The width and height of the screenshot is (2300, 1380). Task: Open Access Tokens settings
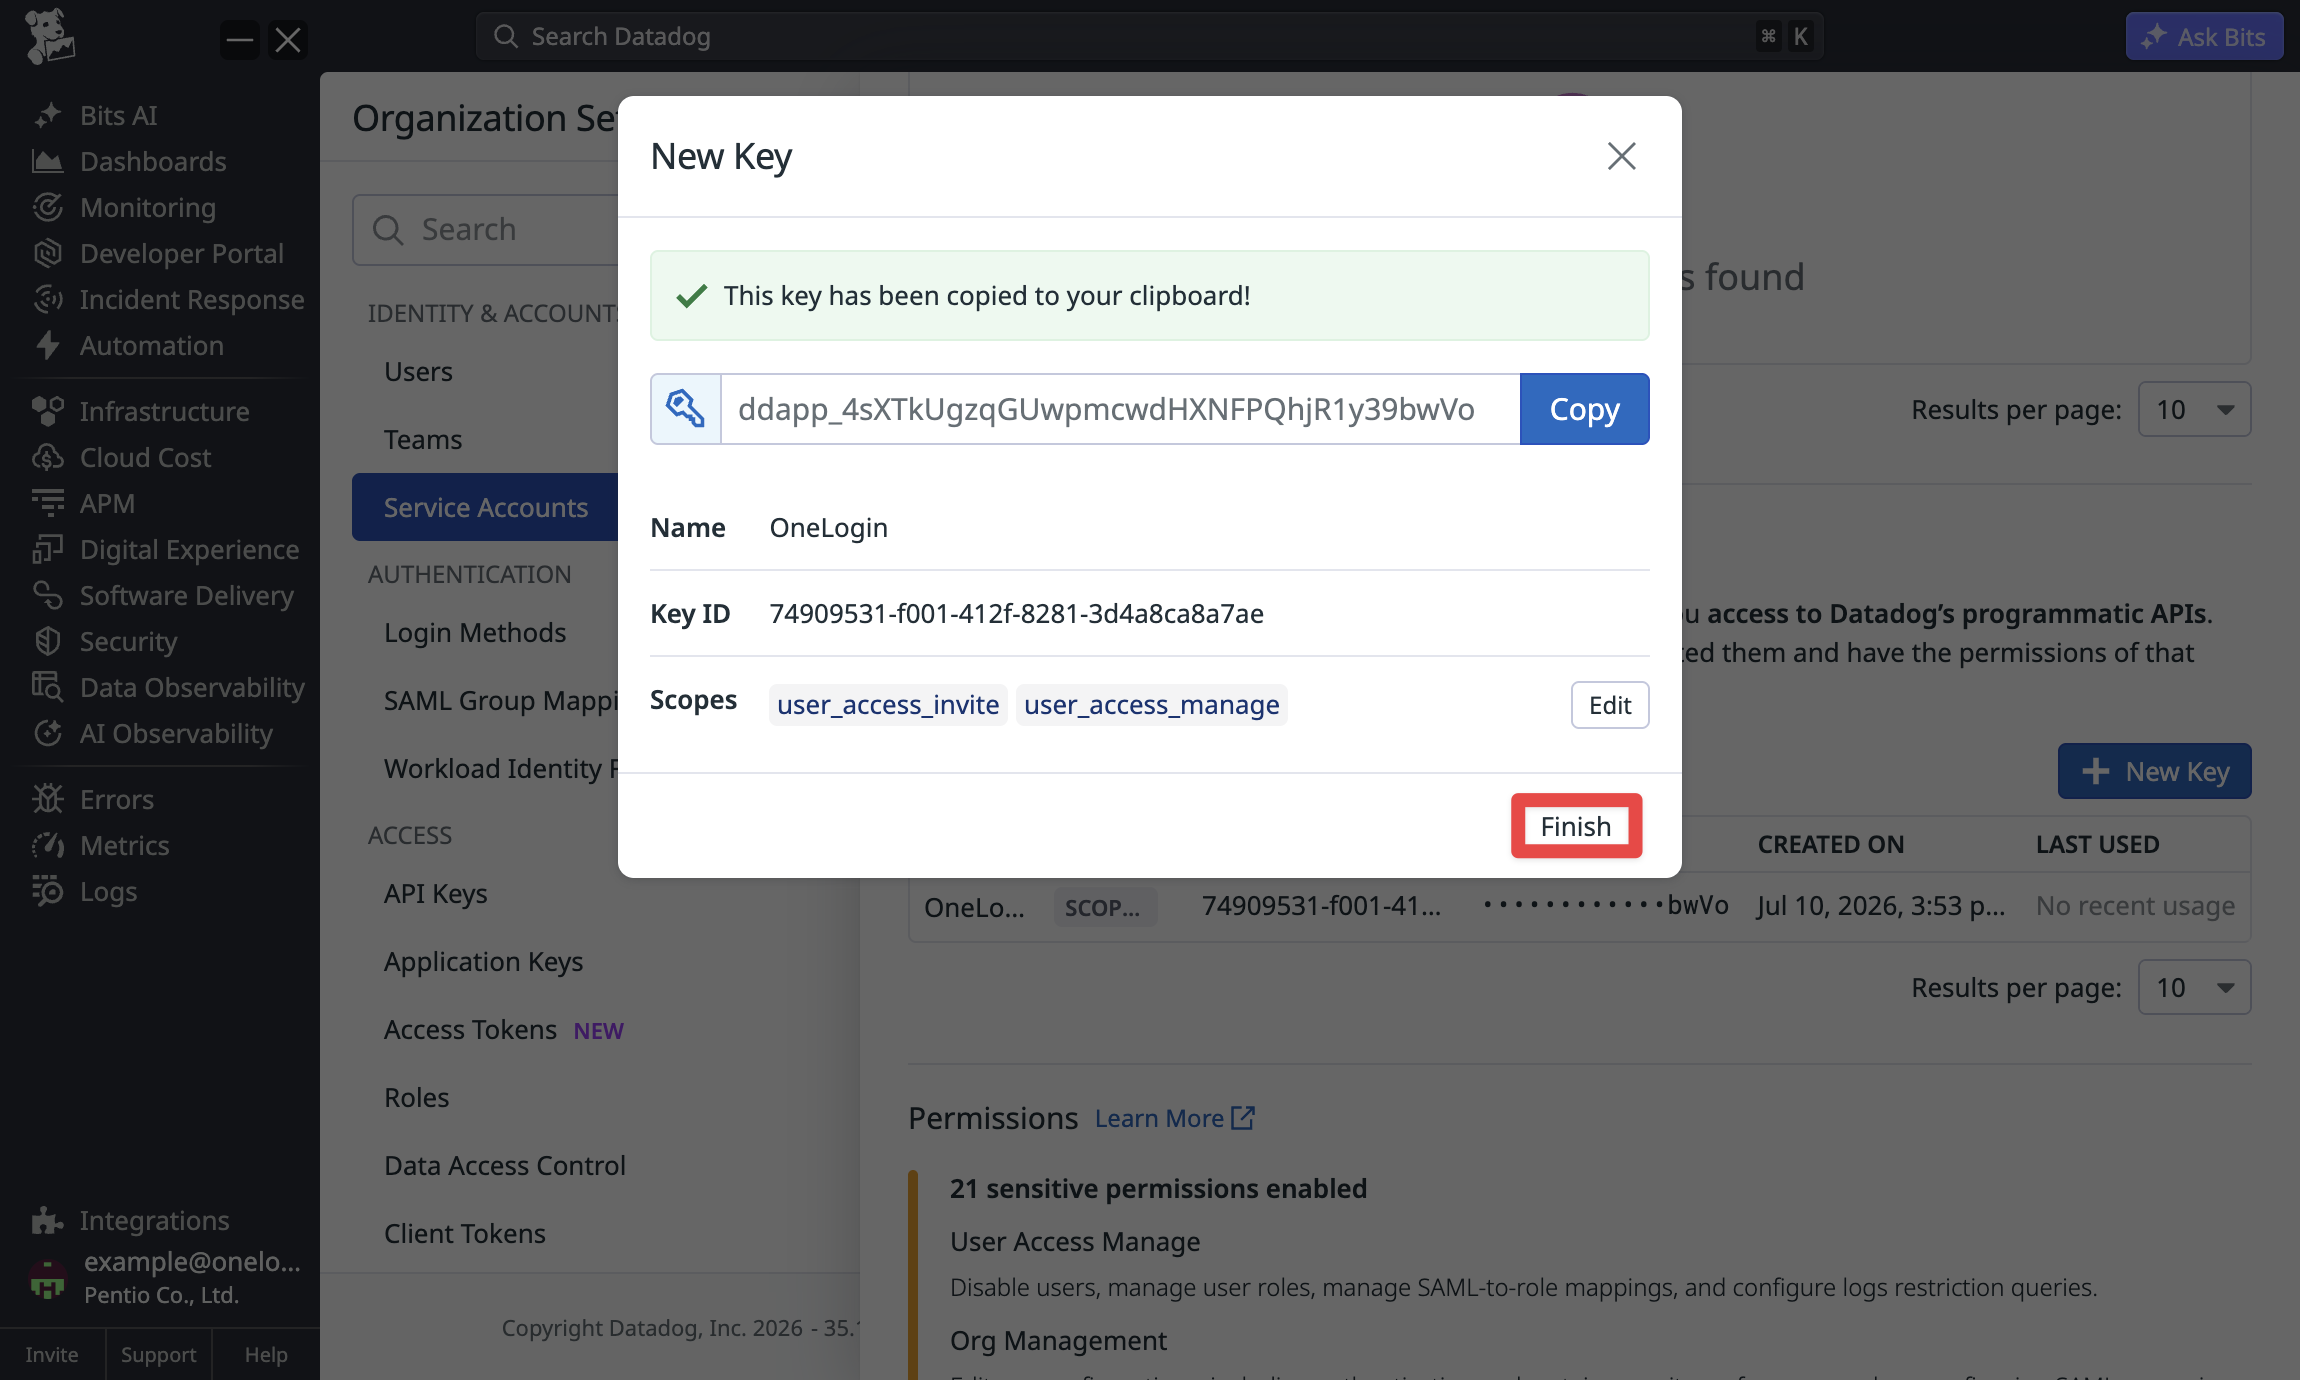click(x=471, y=1029)
